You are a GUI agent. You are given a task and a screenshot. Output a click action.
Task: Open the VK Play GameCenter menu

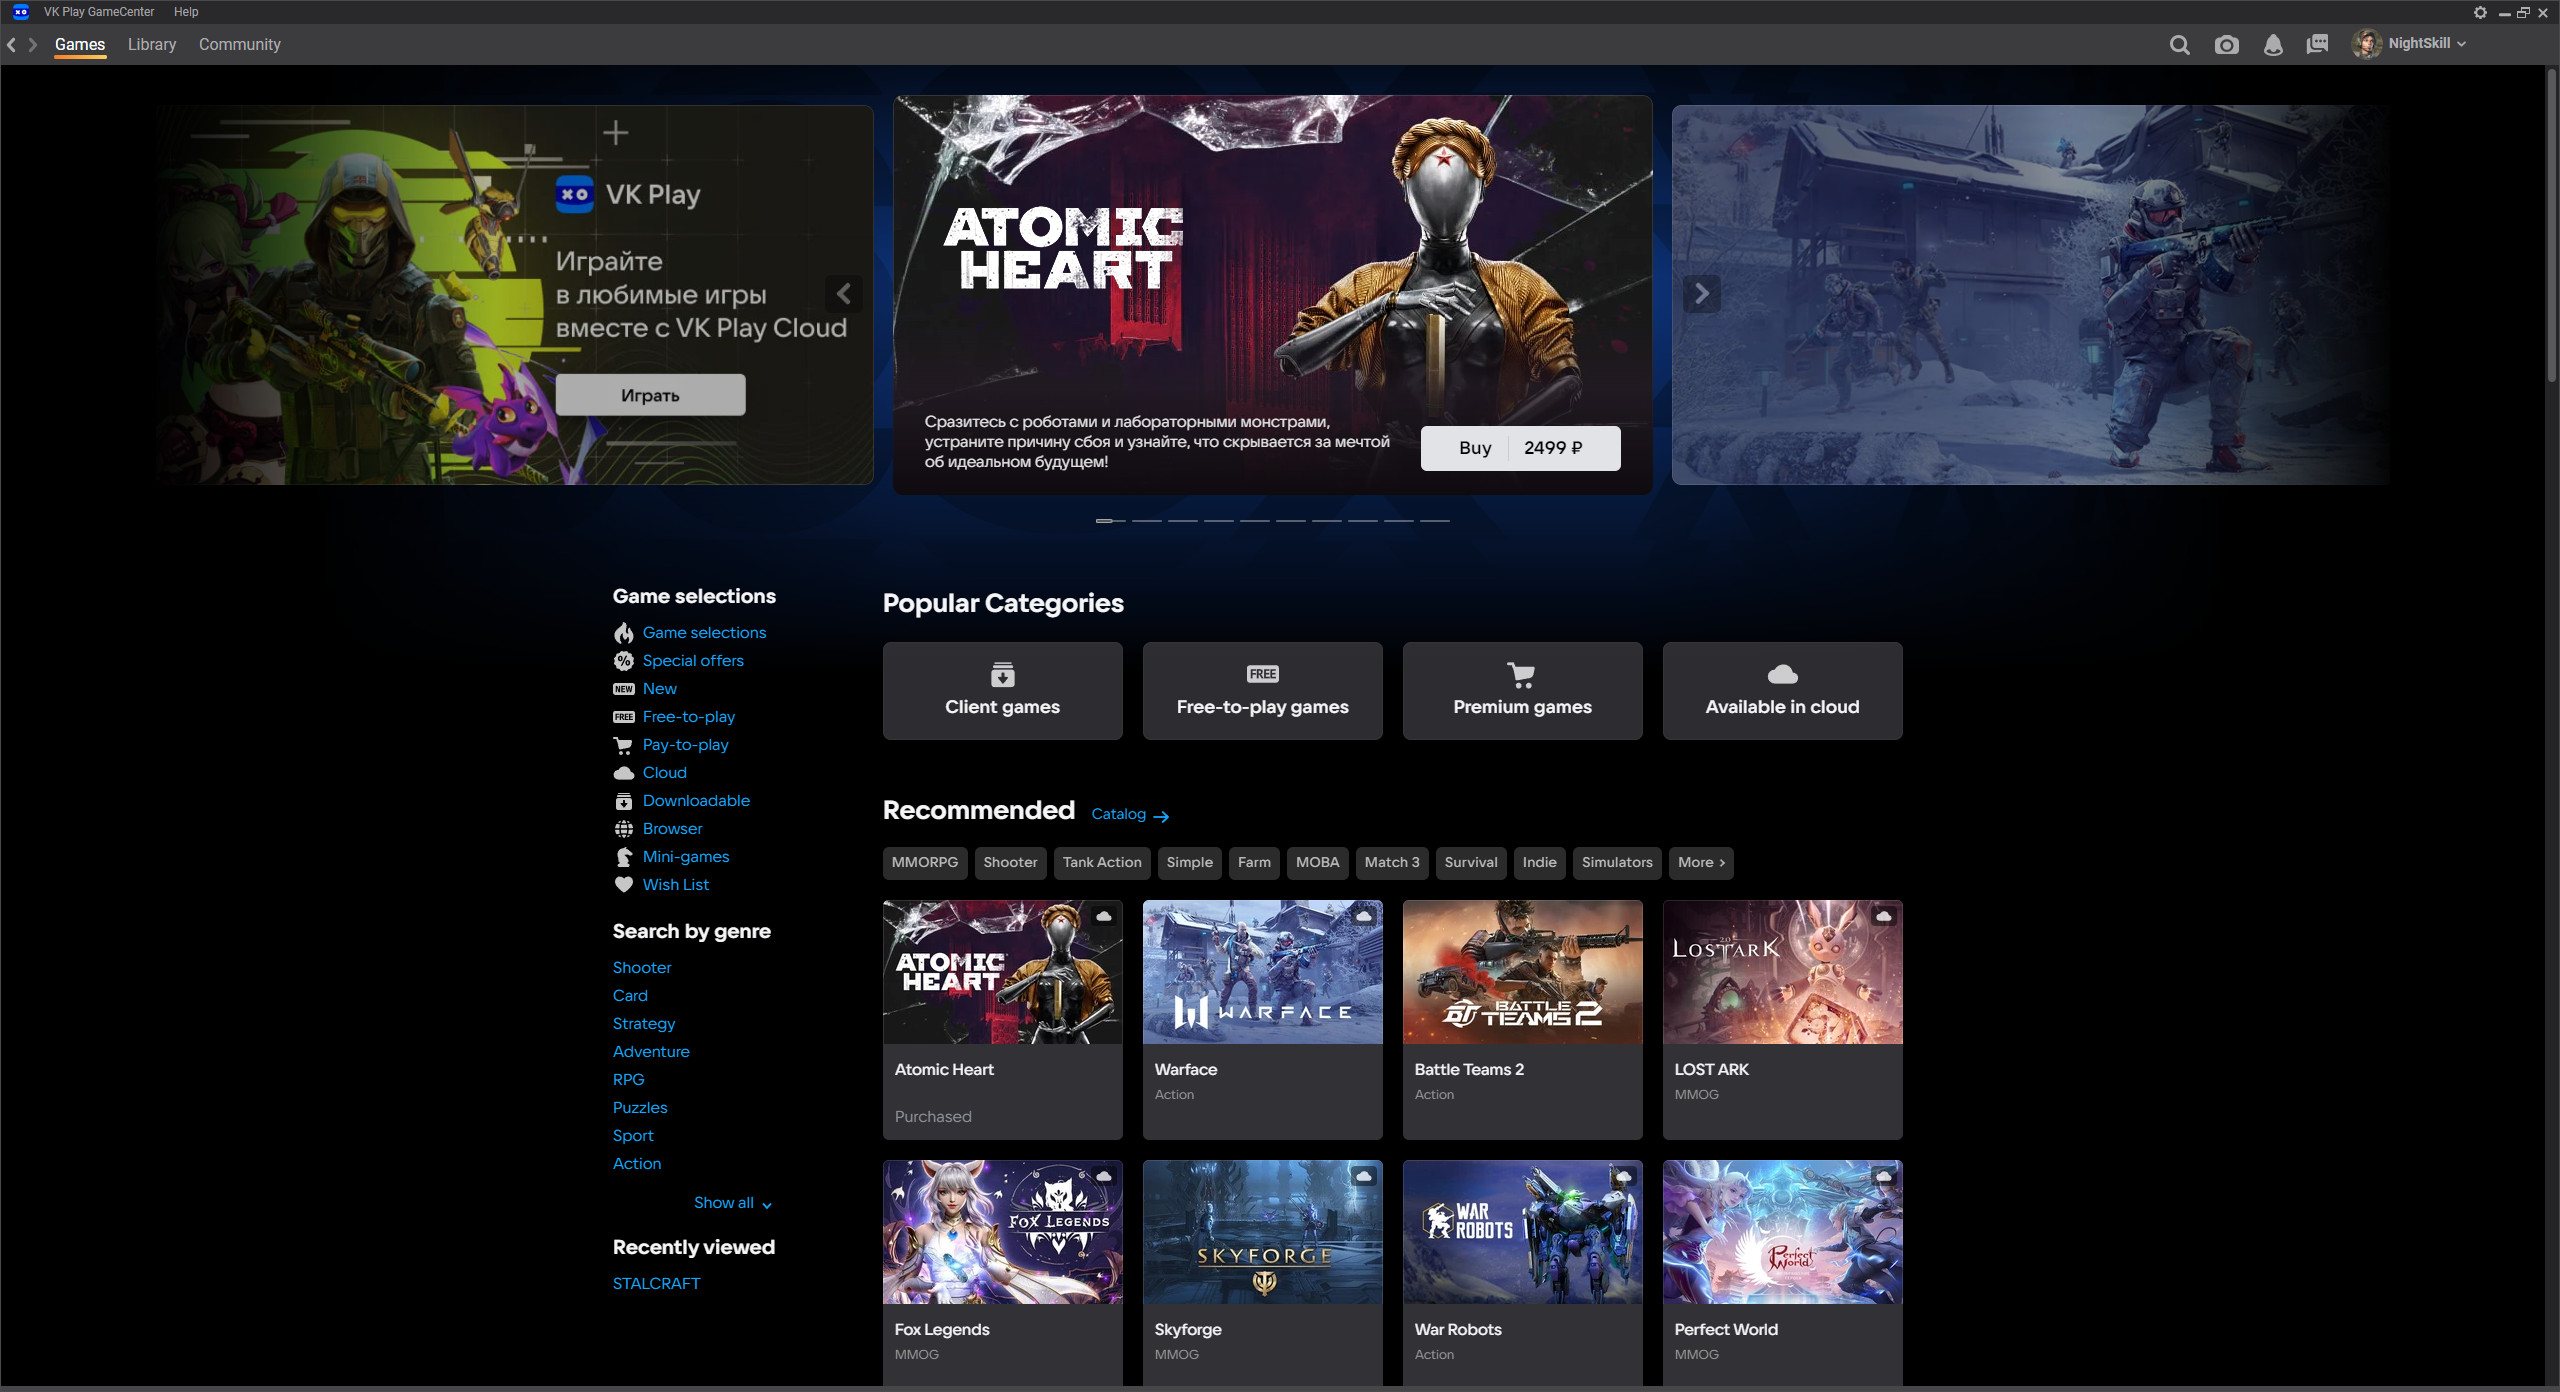(x=99, y=12)
